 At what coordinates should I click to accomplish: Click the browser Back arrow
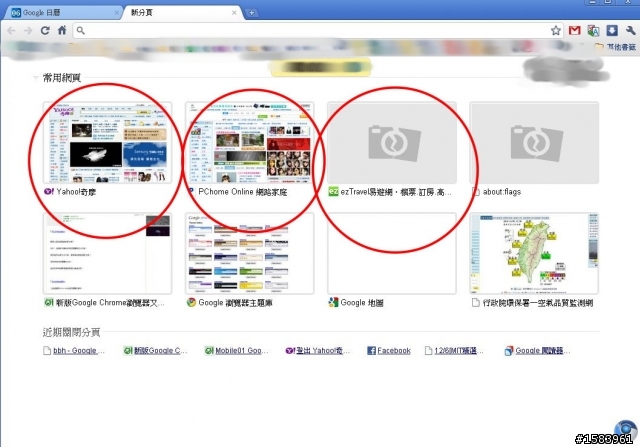(11, 31)
